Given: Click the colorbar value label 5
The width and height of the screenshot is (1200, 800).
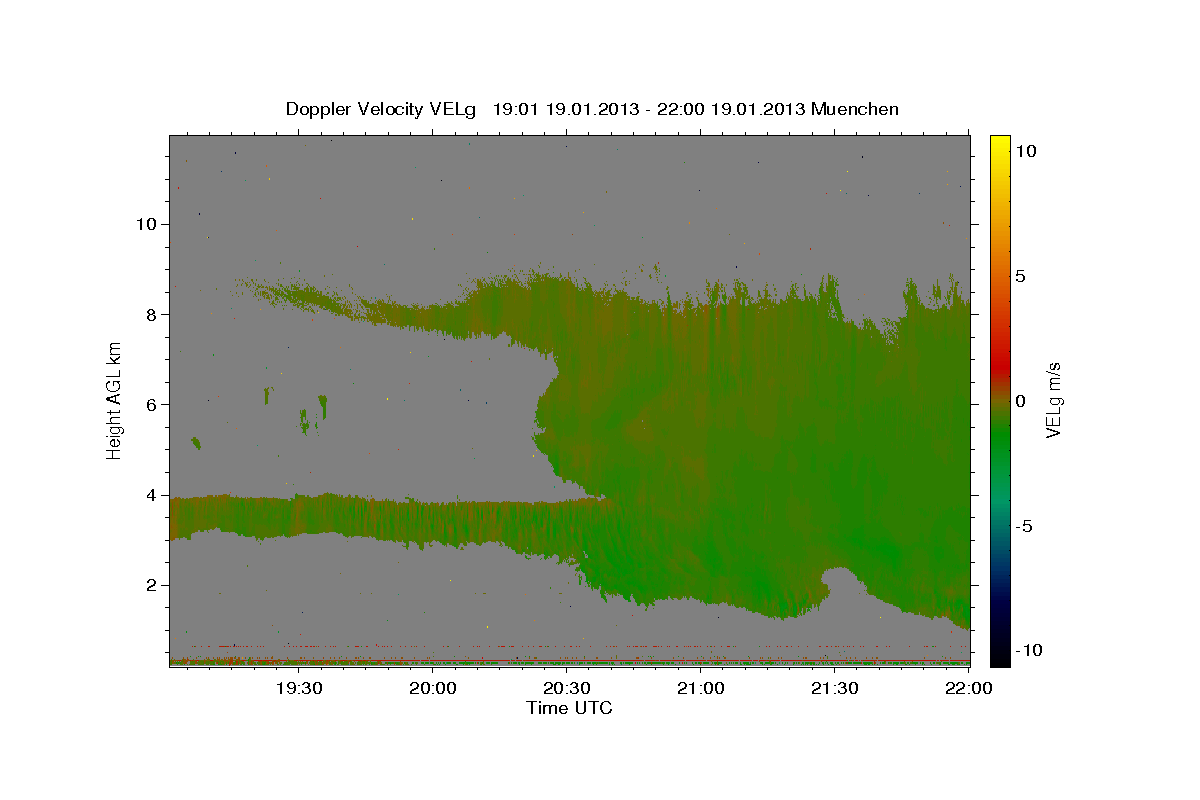Looking at the screenshot, I should (x=1020, y=275).
